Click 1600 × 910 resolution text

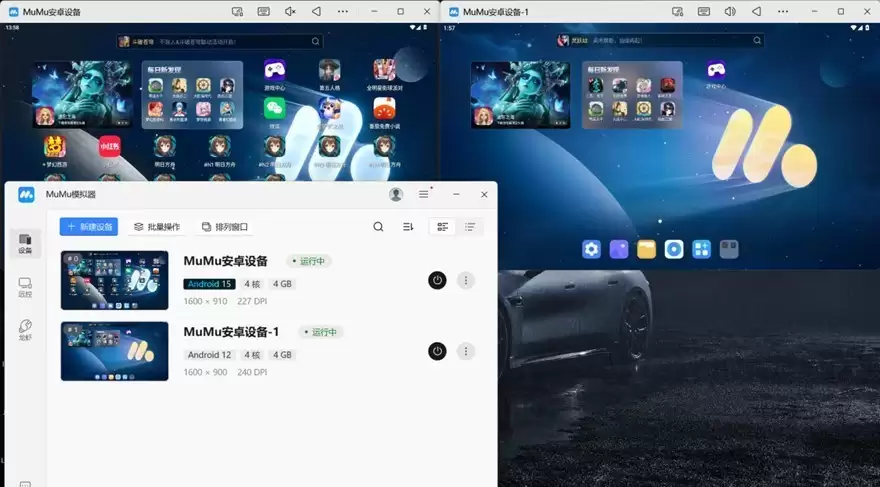205,301
